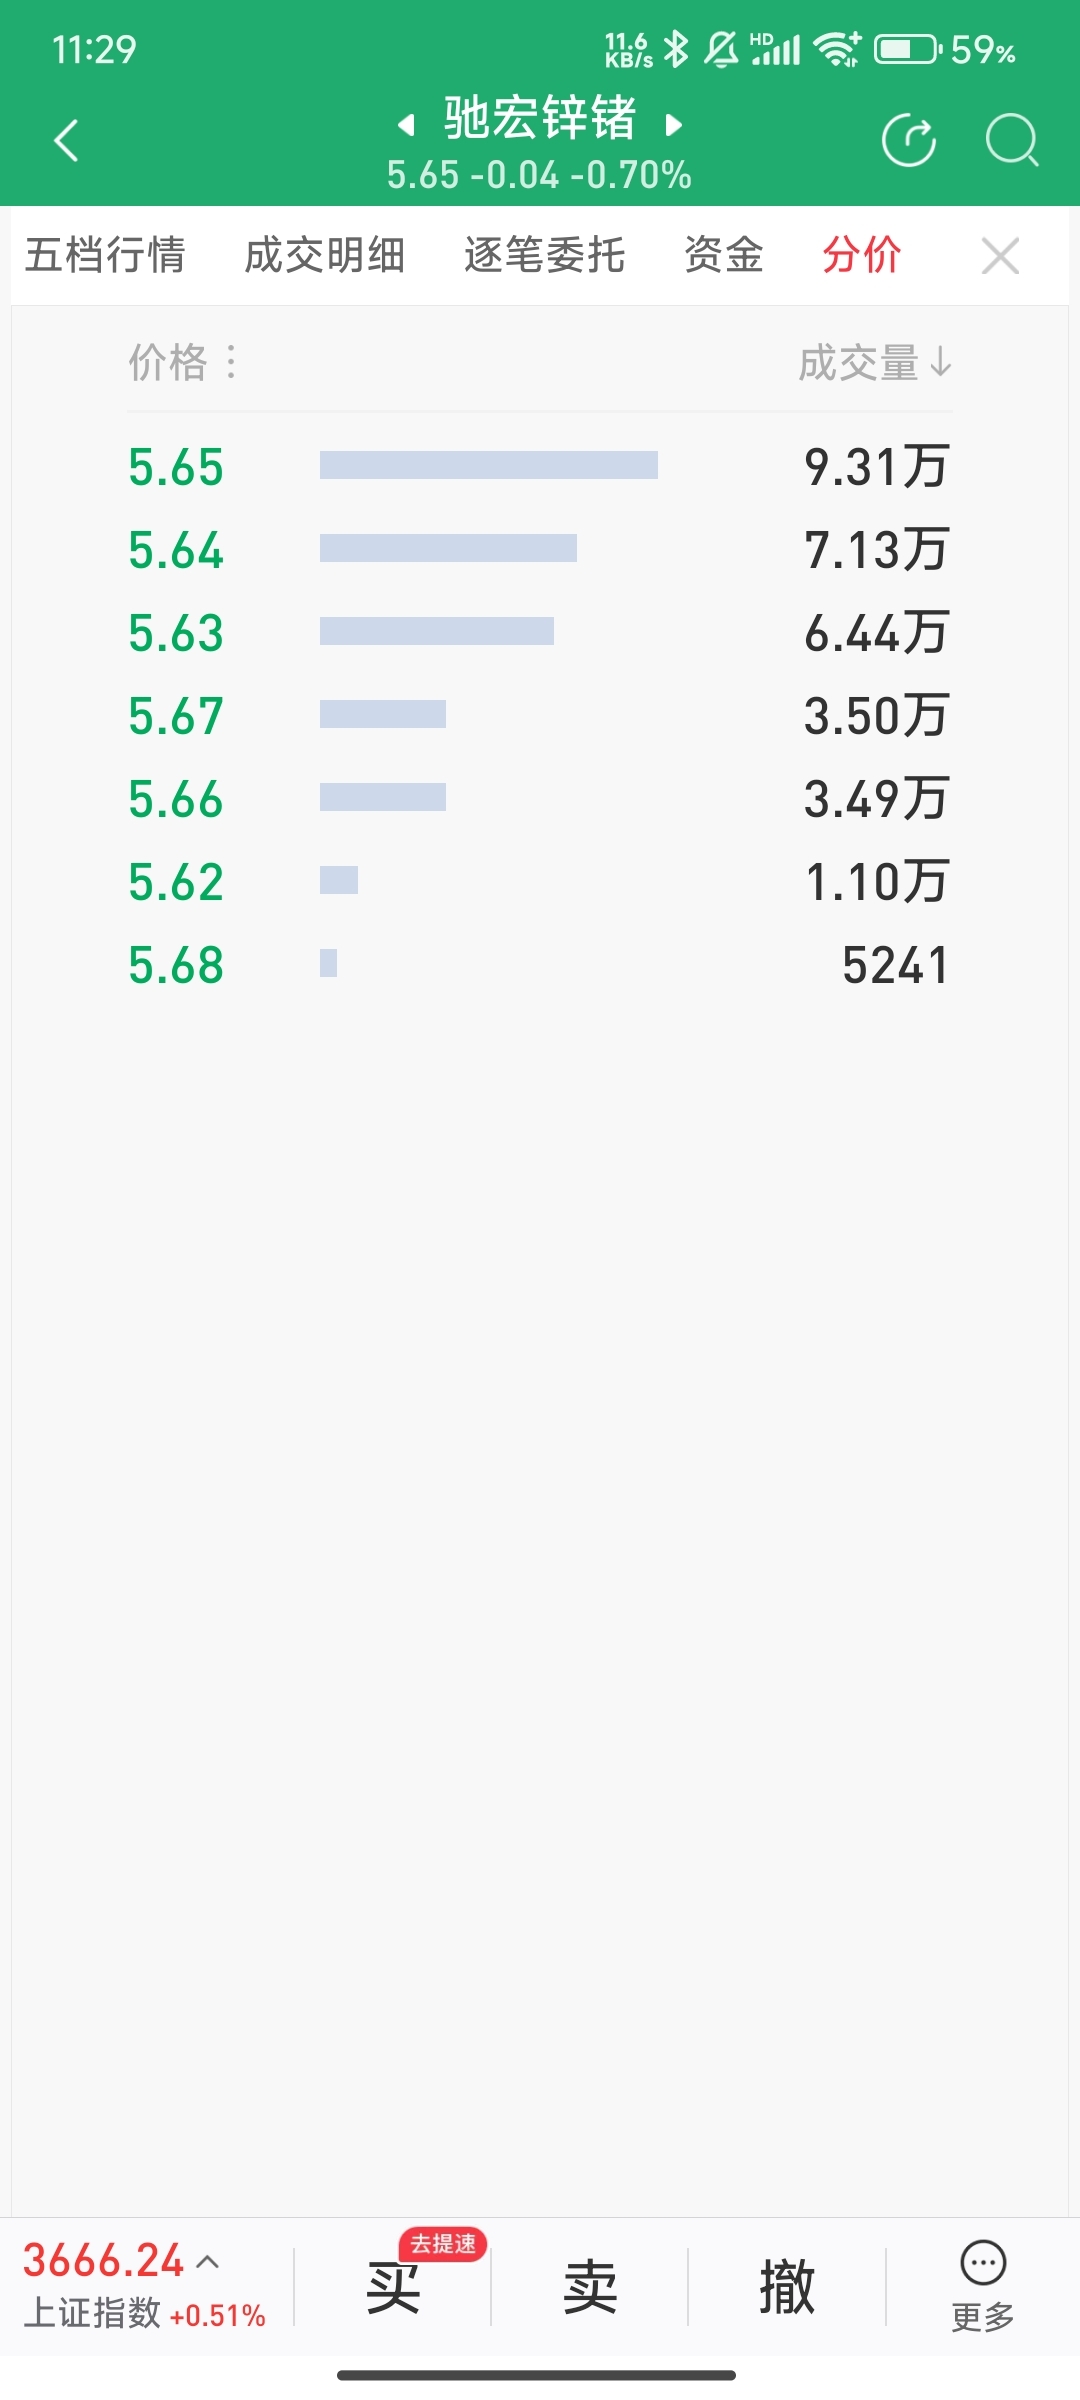This screenshot has width=1080, height=2400.
Task: Switch to previous stock with left triangle
Action: pos(406,125)
